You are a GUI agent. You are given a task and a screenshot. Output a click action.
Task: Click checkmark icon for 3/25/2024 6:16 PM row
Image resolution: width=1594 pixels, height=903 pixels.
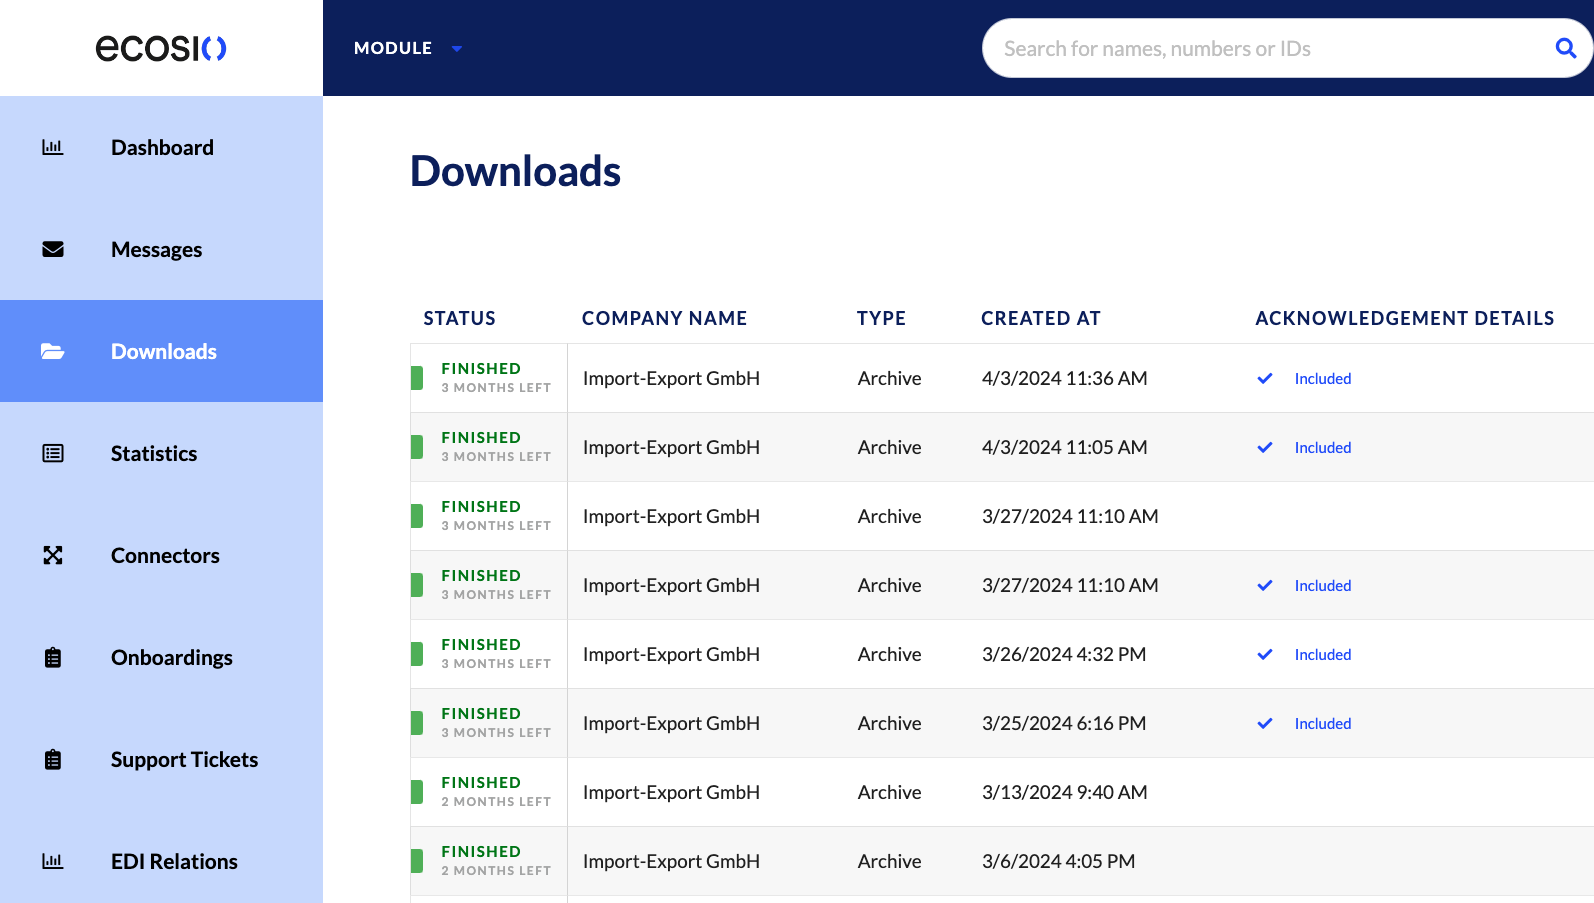[1265, 723]
